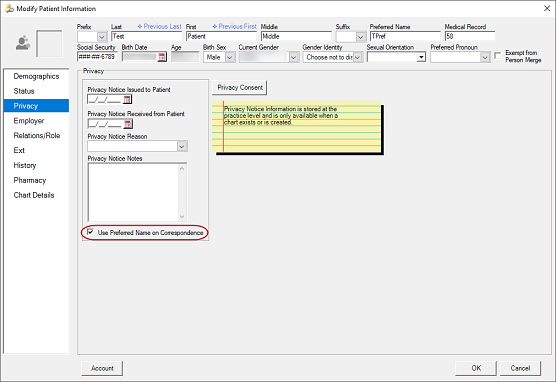Screen dimensions: 556x382
Task: Click the Privacy Notice Notes text area
Action: [133, 192]
